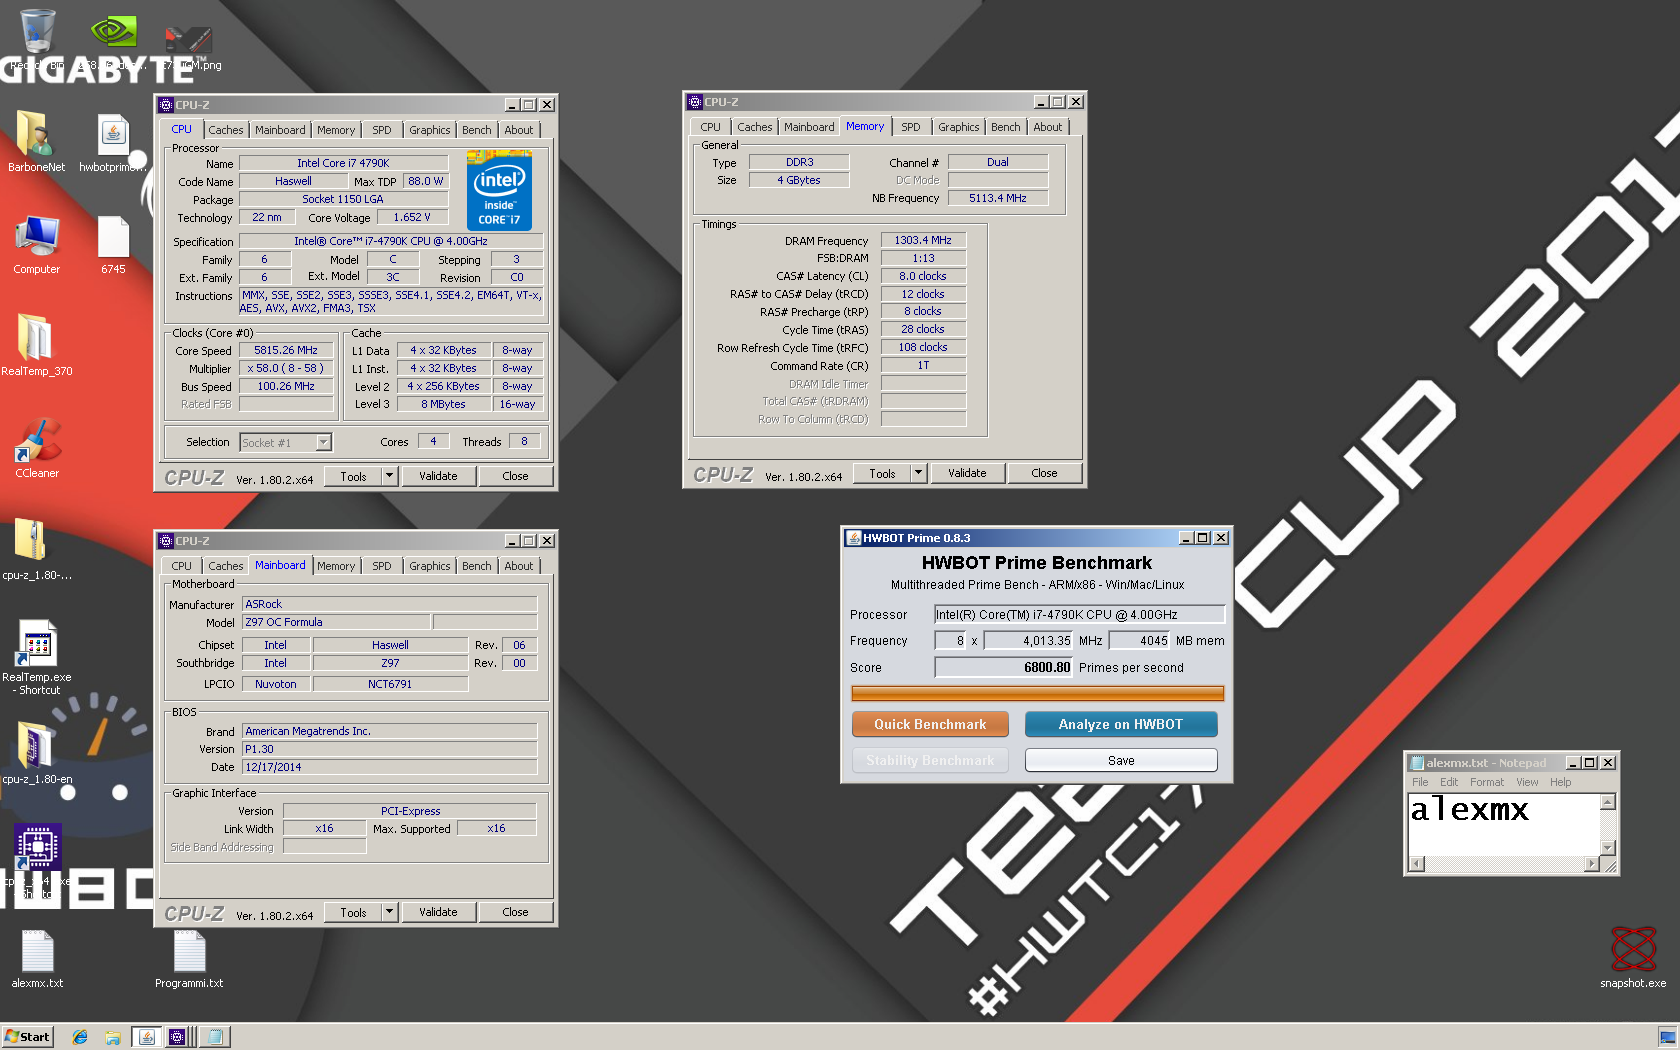Click the Notepad horizontal scrollbar right arrow
Screen dimensions: 1680x1050
click(1592, 864)
